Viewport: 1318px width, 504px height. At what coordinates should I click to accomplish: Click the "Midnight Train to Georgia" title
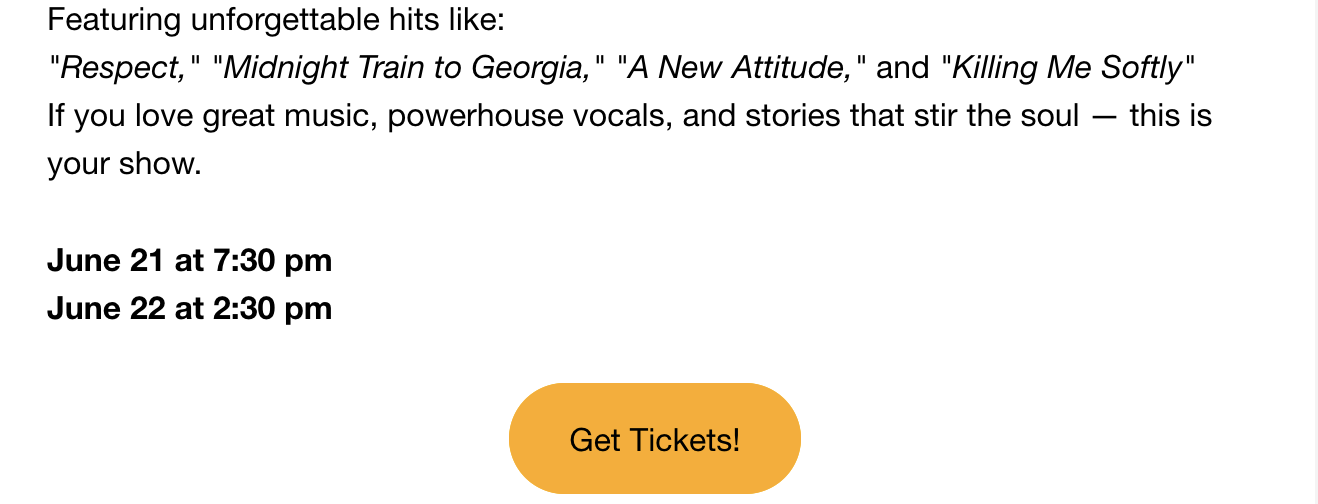click(410, 68)
